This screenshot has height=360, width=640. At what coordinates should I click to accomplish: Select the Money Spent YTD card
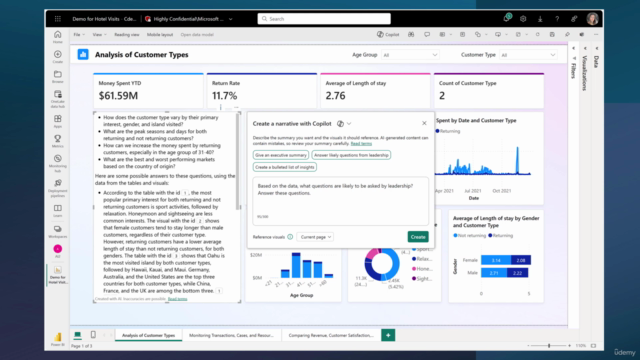[x=148, y=91]
